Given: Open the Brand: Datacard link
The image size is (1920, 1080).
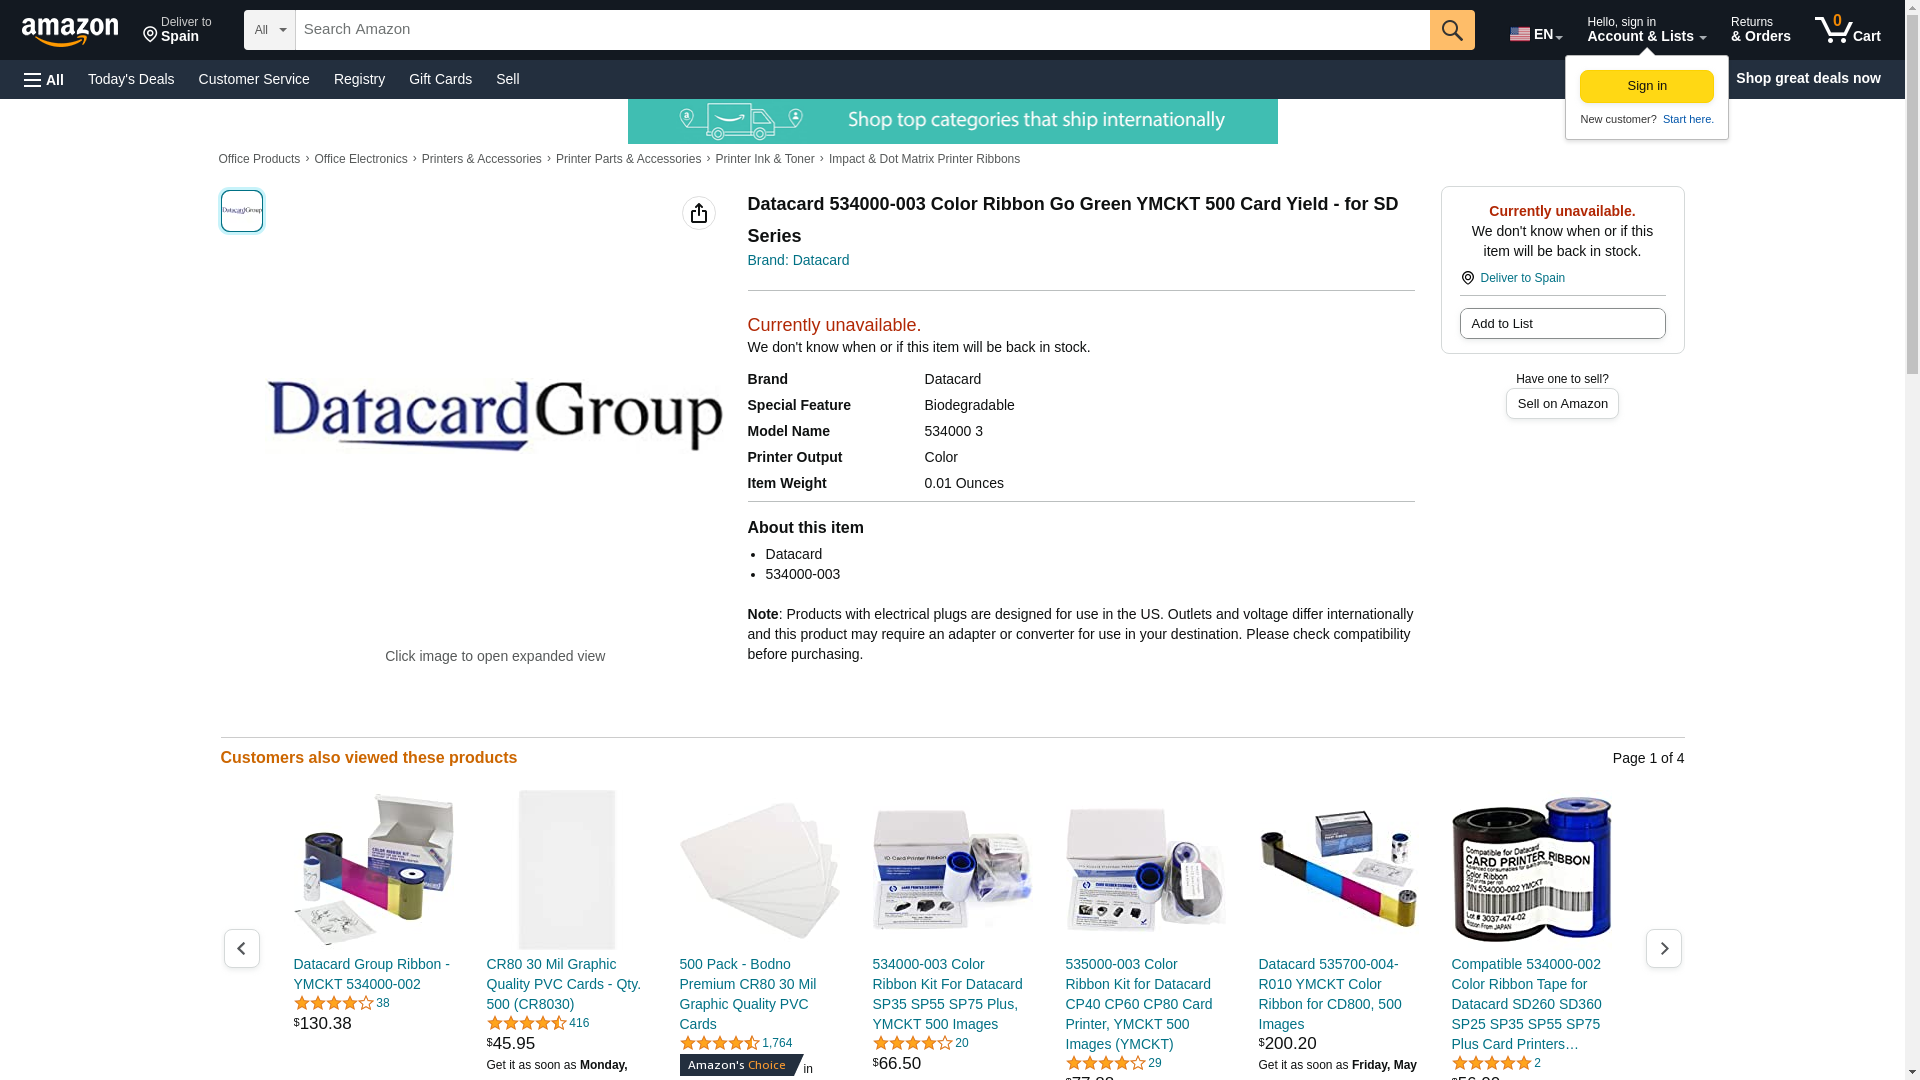Looking at the screenshot, I should [798, 260].
